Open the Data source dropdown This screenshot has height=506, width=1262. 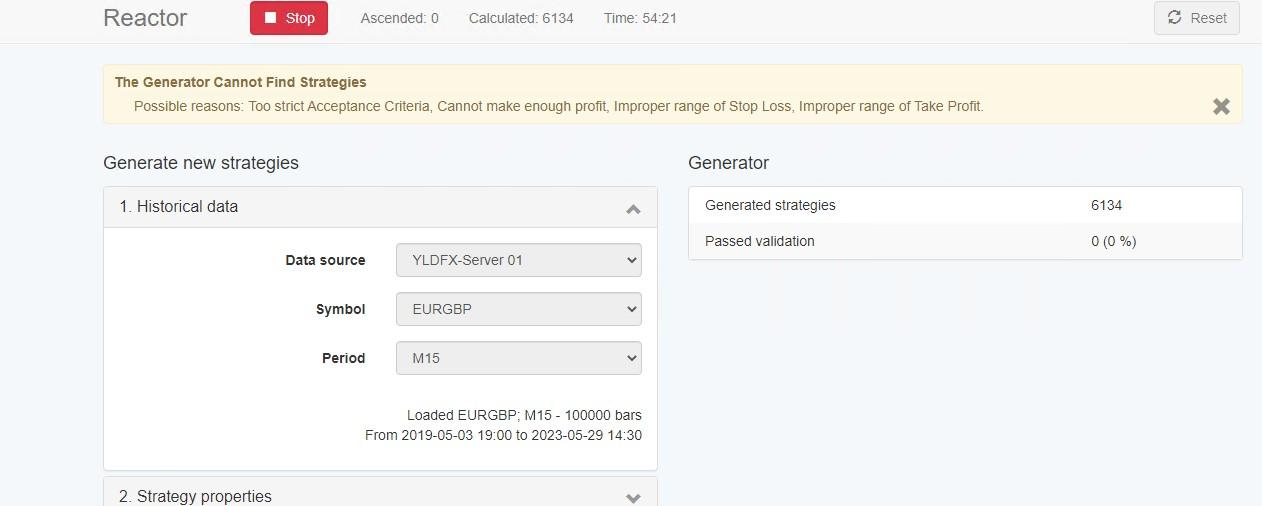(519, 260)
